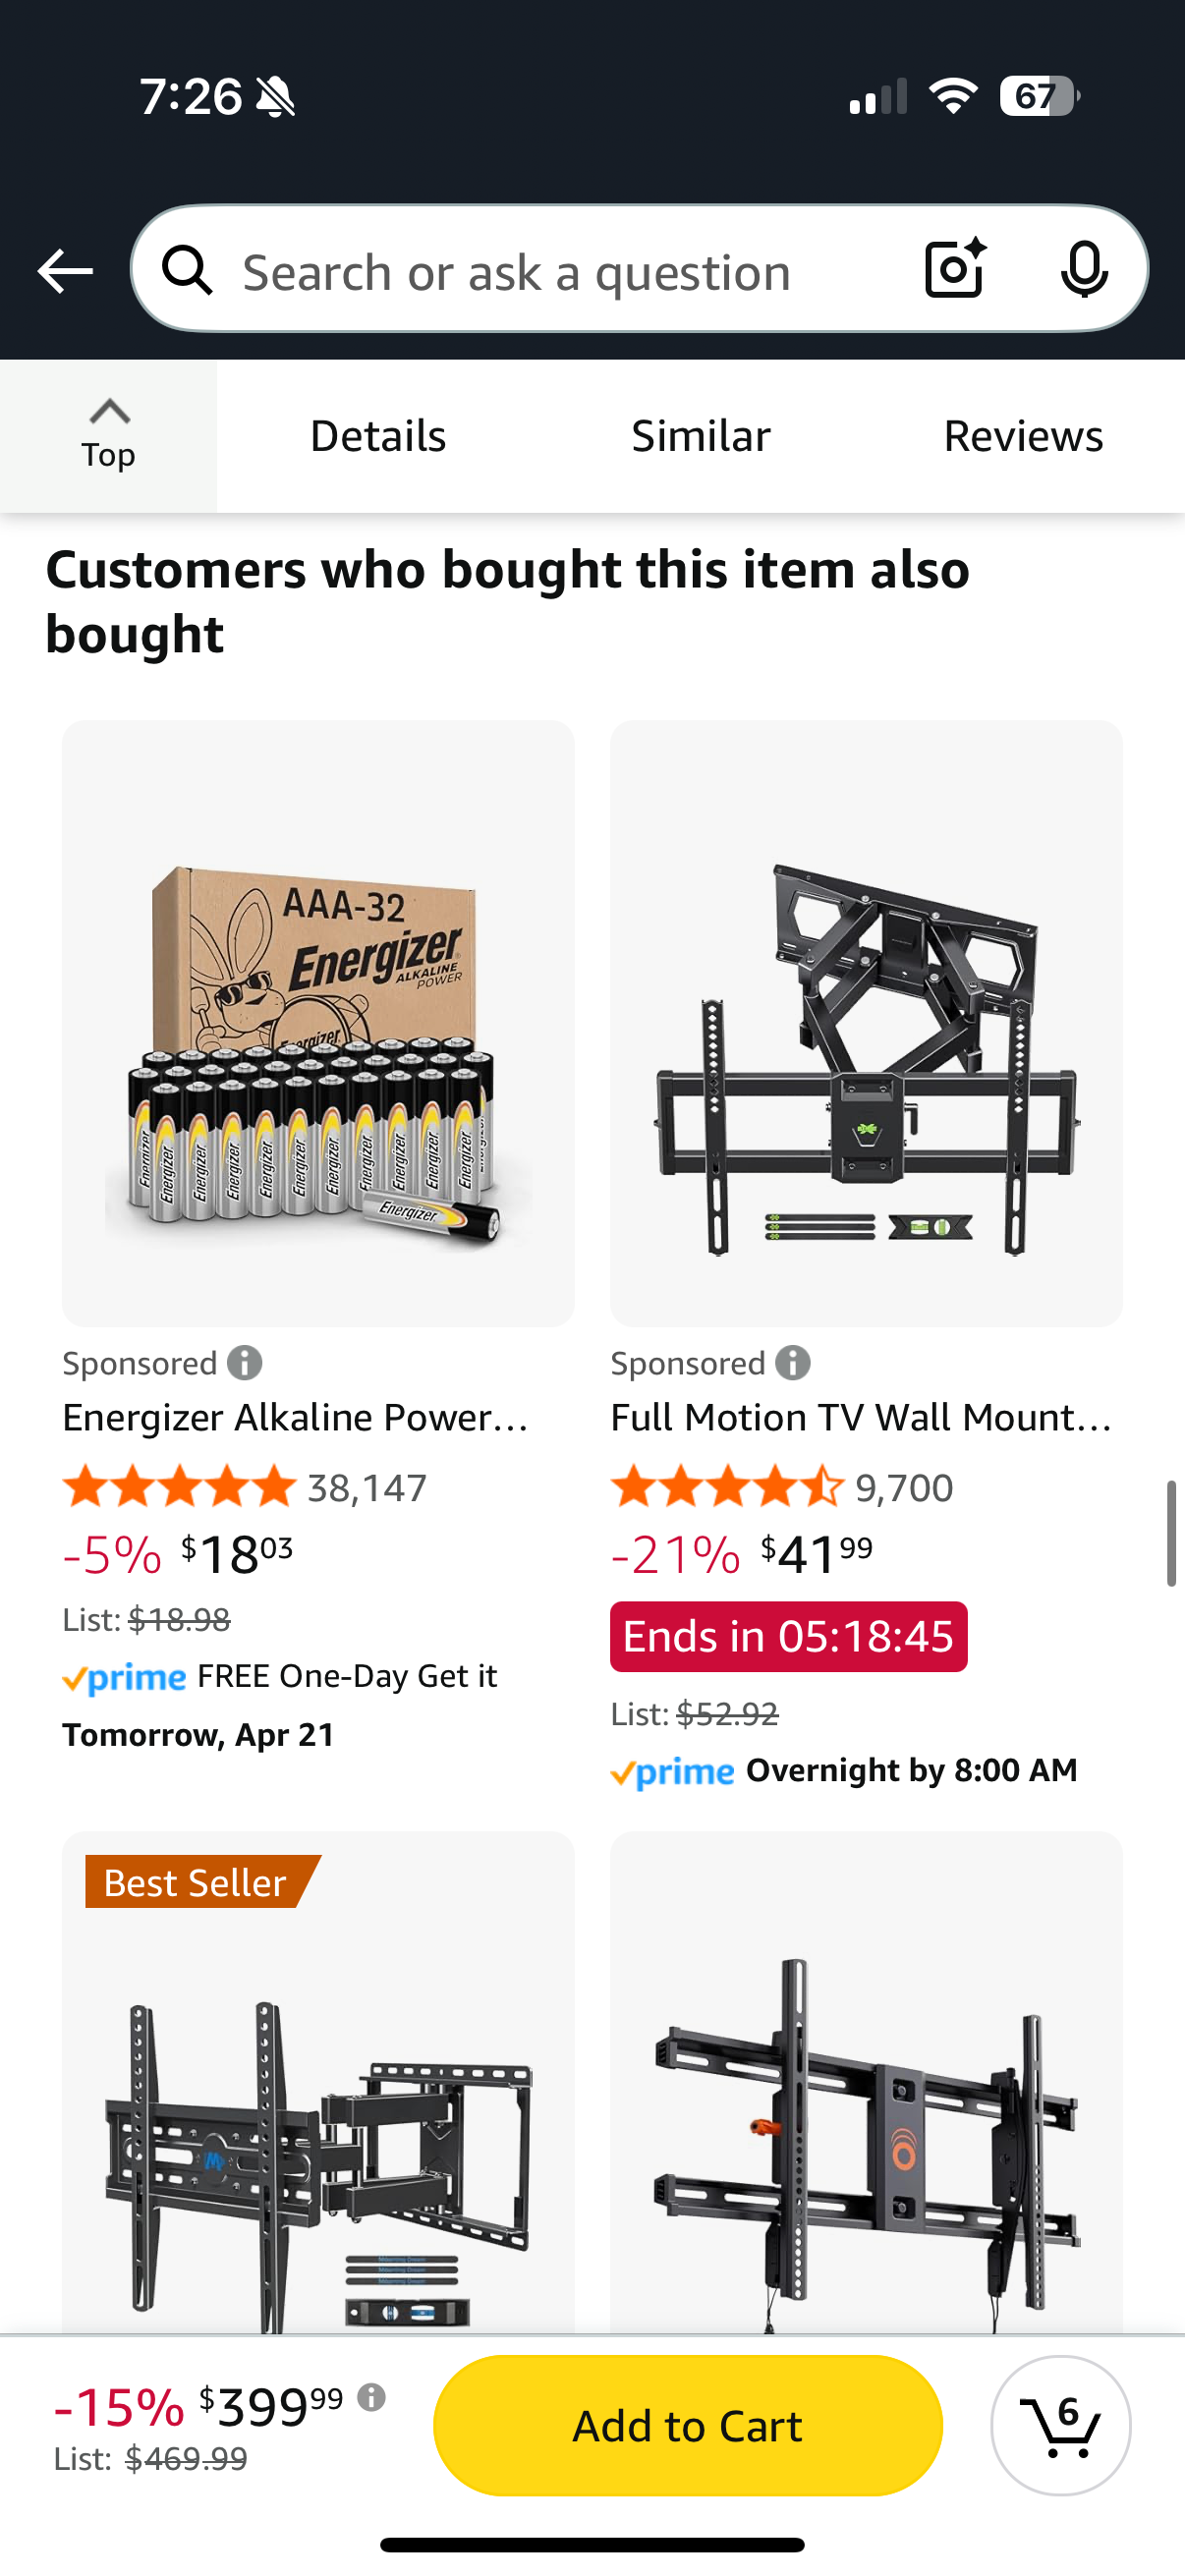Tap info icon beside TV mount Sponsored label
The height and width of the screenshot is (2576, 1185).
click(x=793, y=1362)
